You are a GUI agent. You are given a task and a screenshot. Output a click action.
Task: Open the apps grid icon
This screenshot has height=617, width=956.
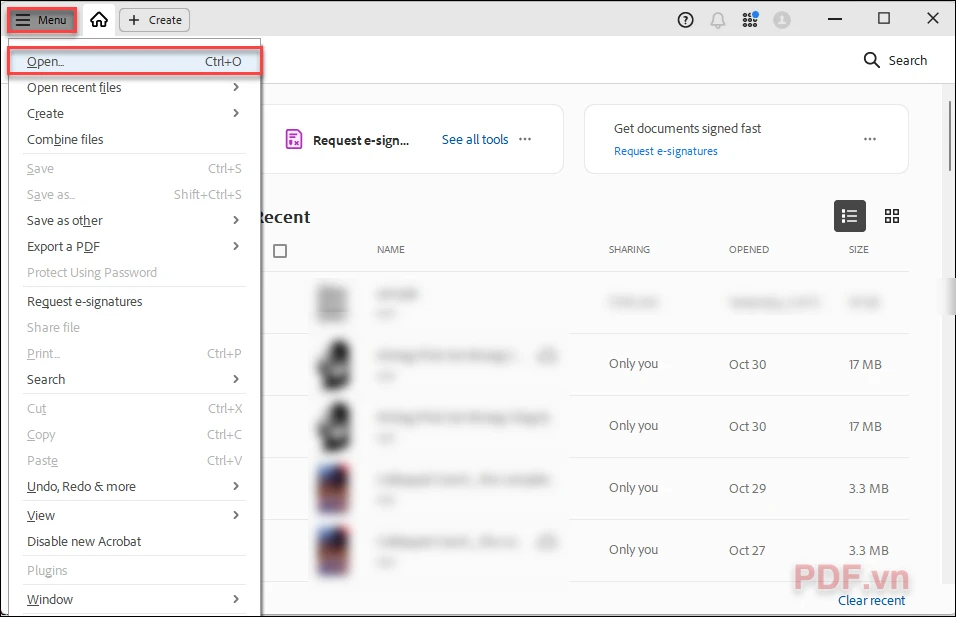pos(750,20)
